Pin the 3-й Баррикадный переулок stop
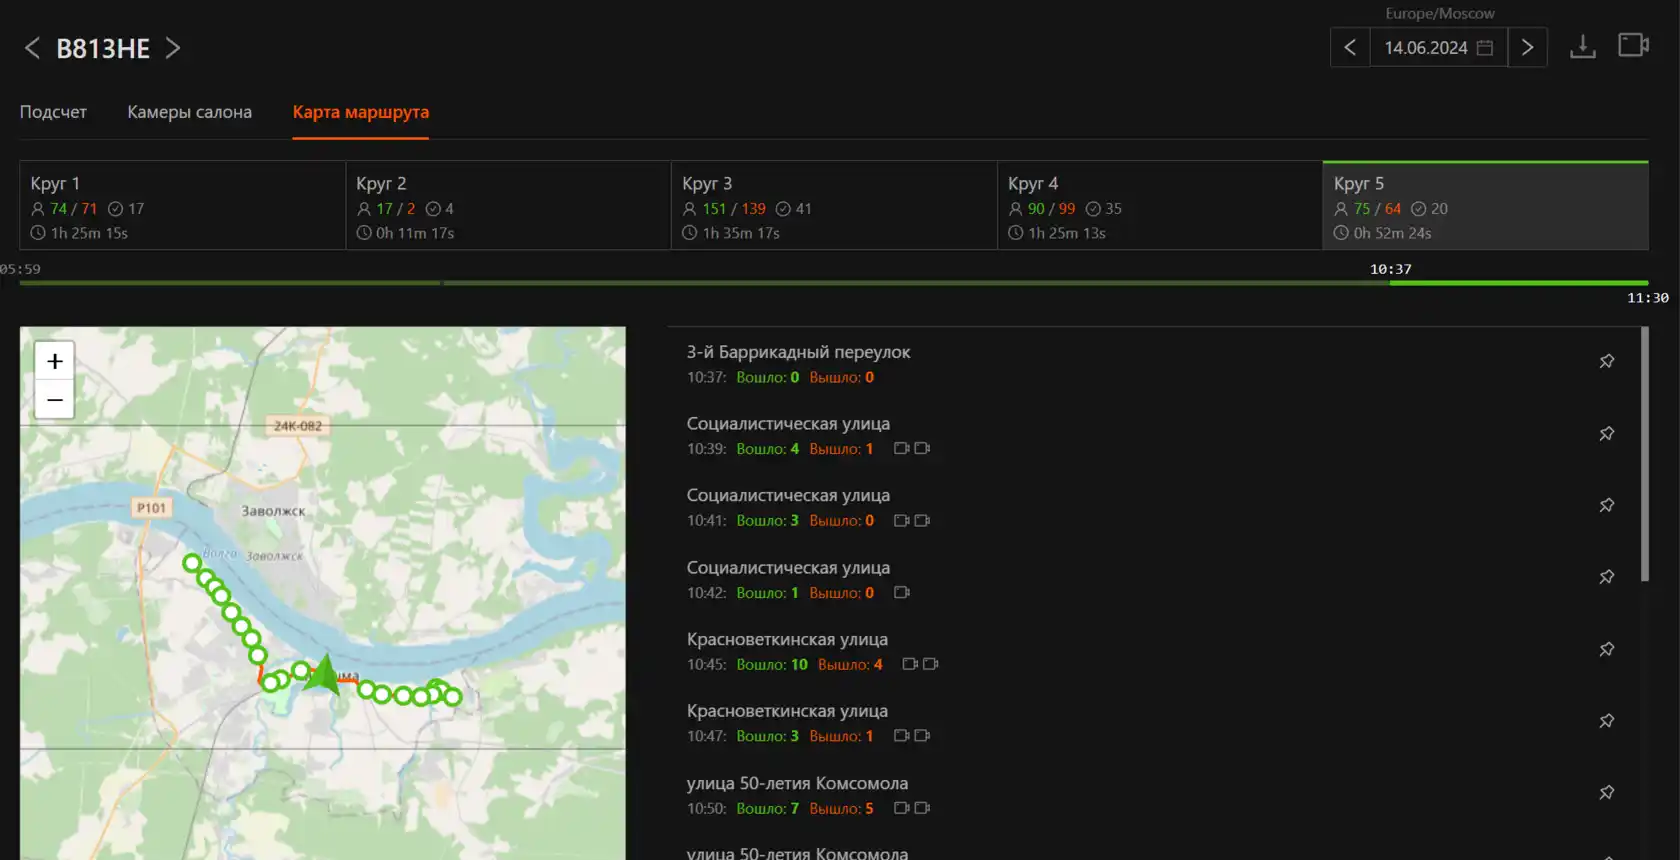The image size is (1680, 860). click(x=1606, y=361)
